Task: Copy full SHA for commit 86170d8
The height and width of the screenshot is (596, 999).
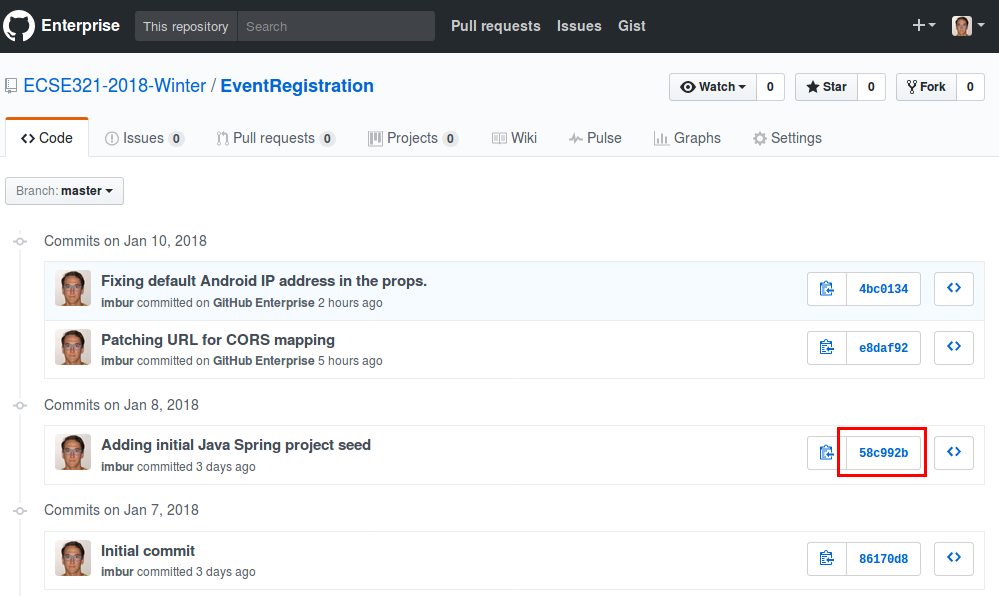Action: pos(826,558)
